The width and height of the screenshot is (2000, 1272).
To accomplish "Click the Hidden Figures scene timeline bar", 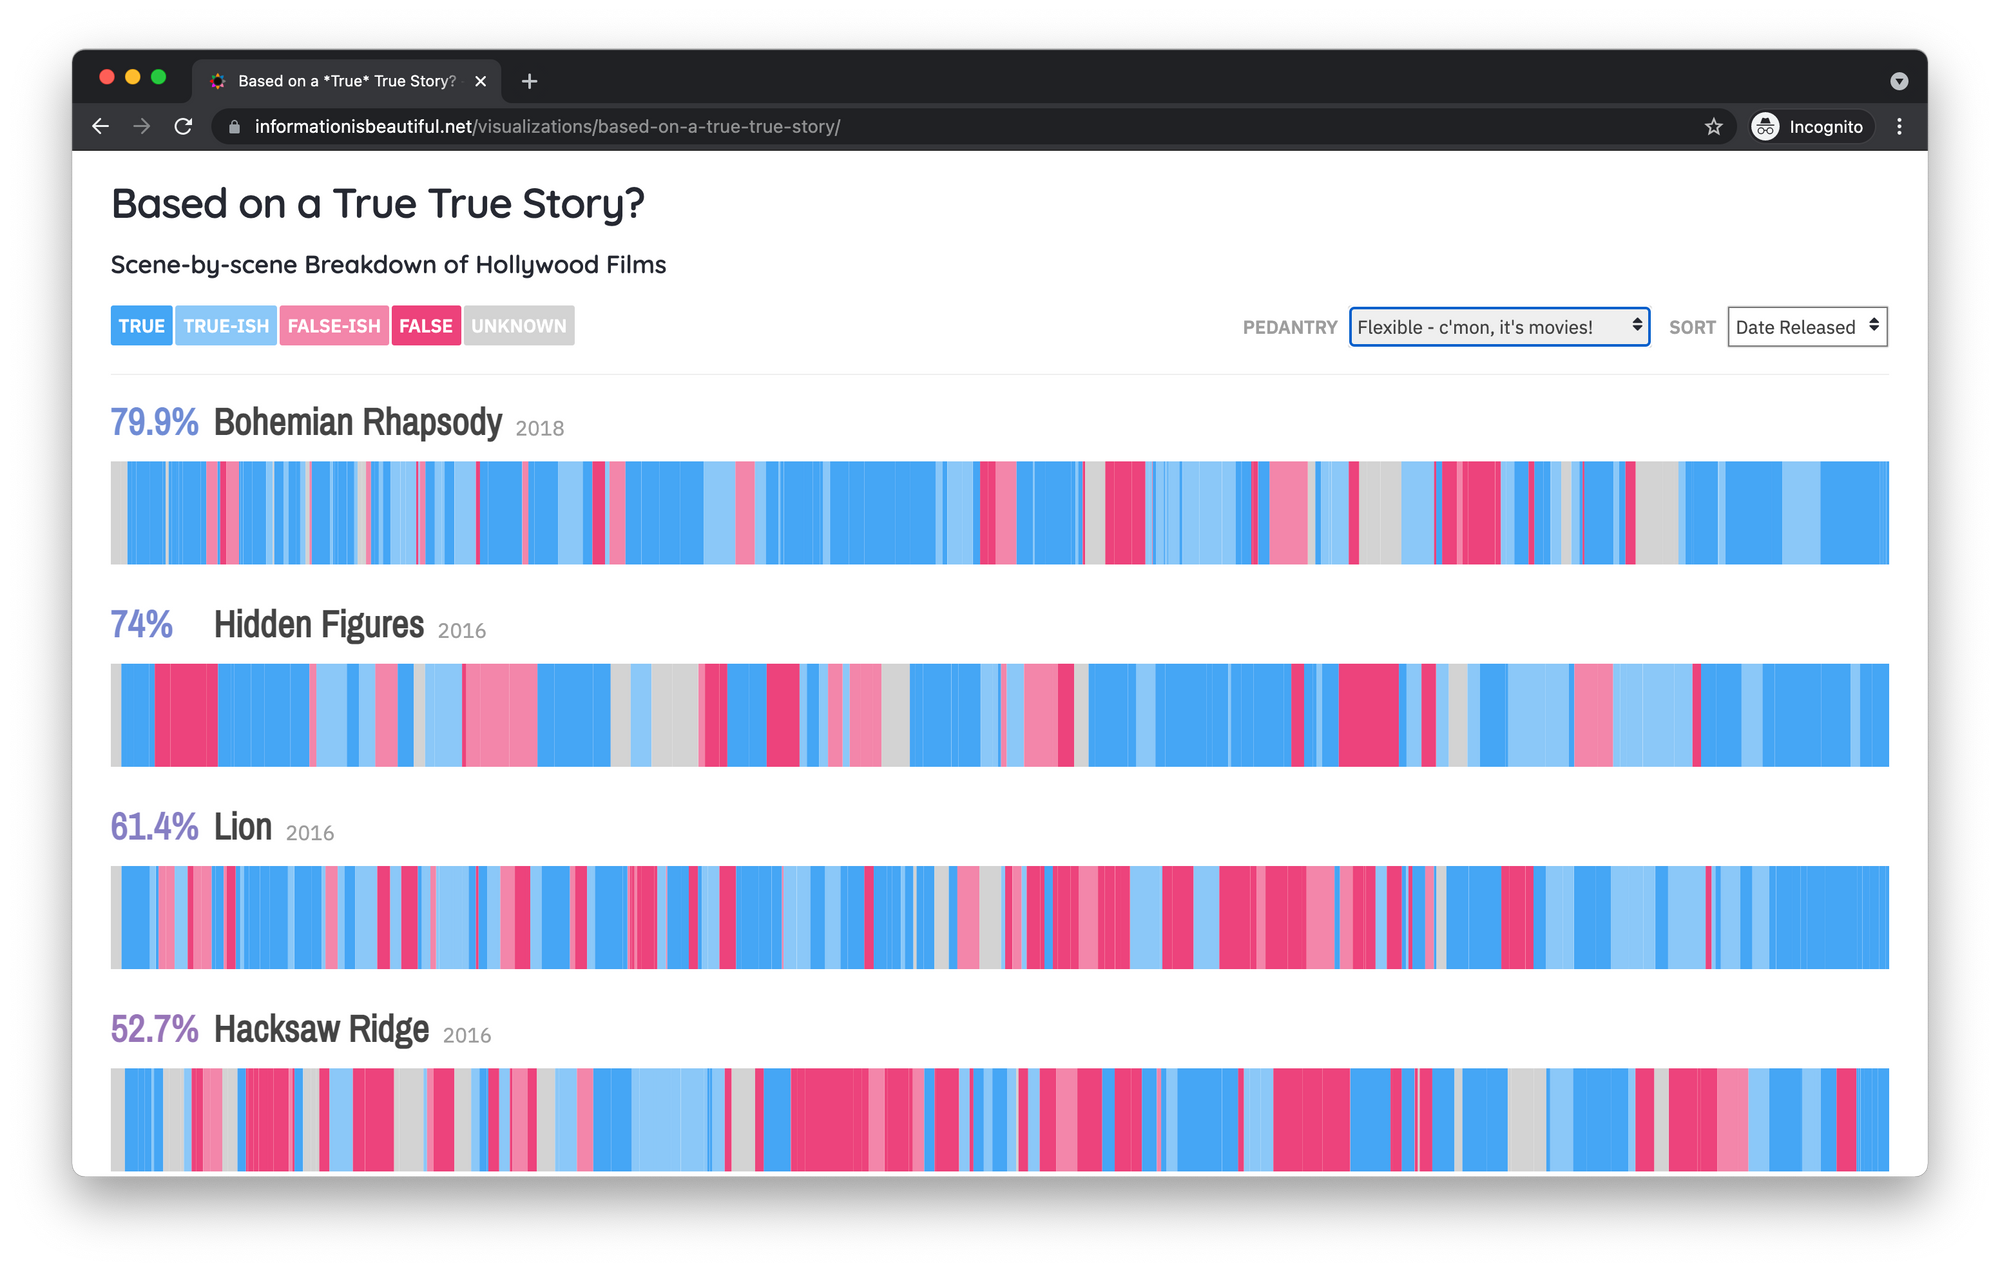I will click(x=1000, y=715).
